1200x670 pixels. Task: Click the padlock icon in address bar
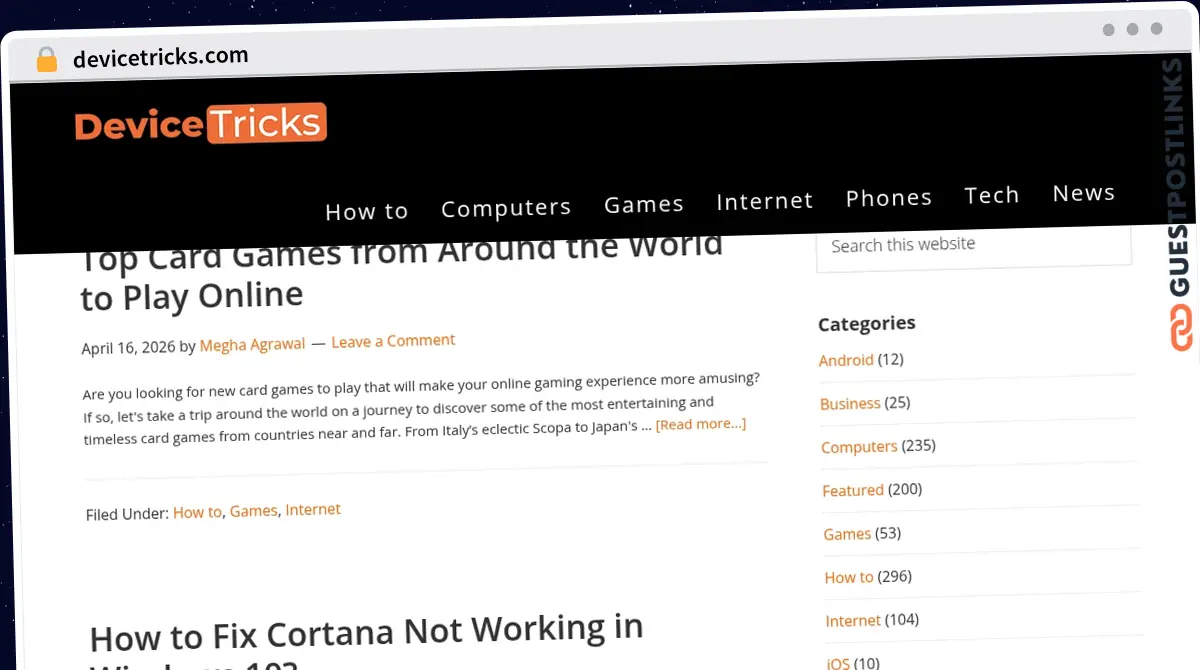tap(46, 60)
